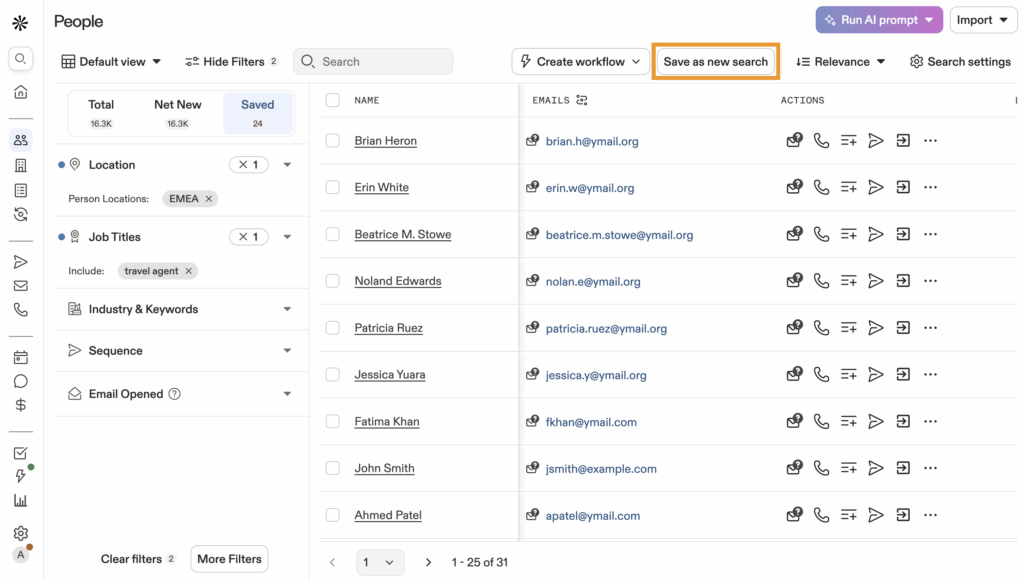Open the Default view dropdown

pos(111,62)
